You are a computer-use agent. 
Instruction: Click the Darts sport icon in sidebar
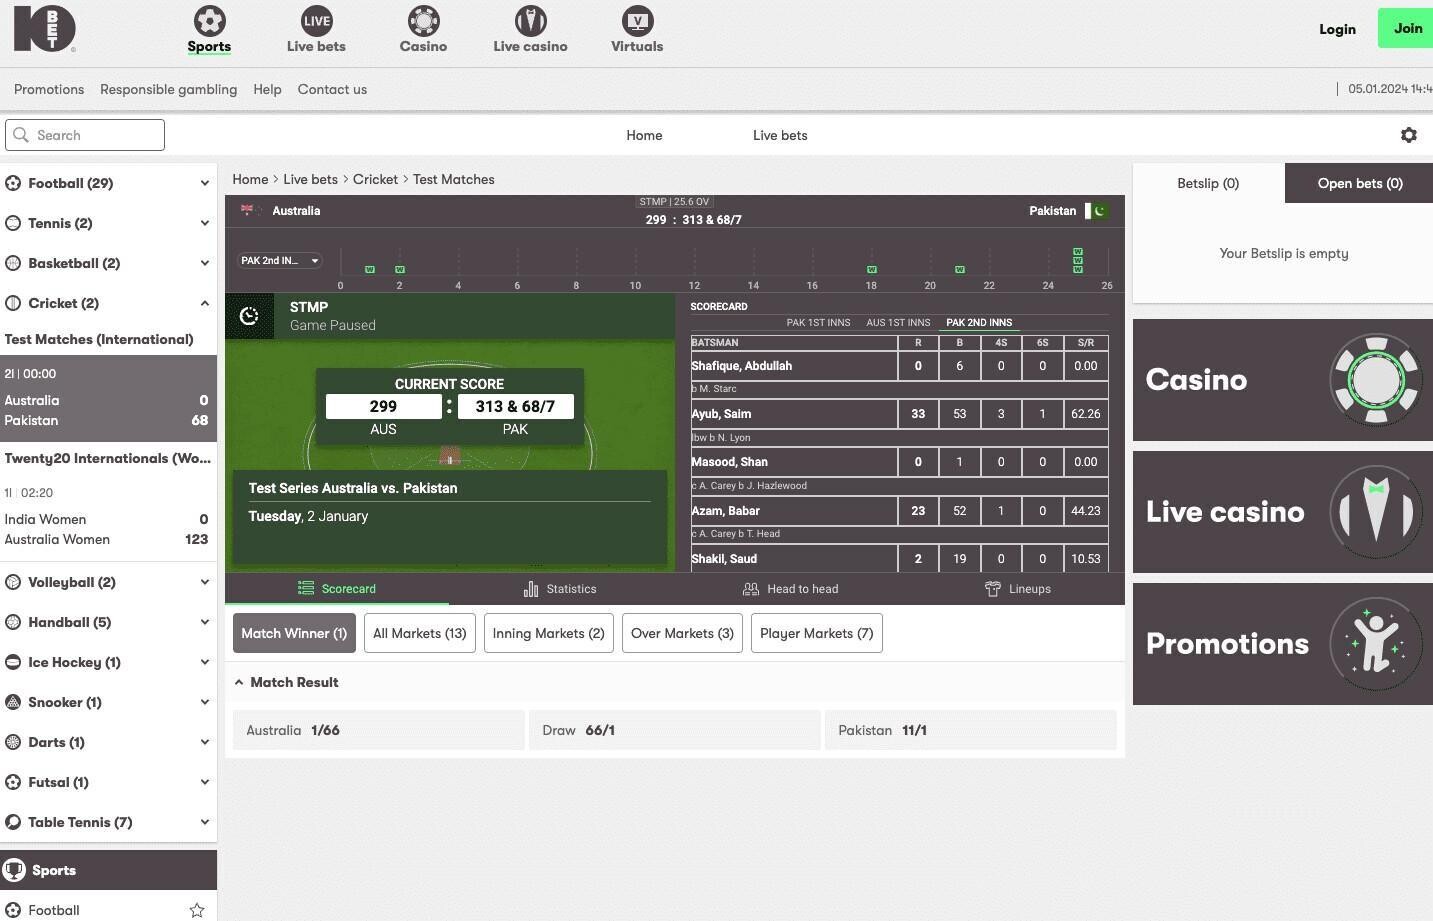(13, 742)
